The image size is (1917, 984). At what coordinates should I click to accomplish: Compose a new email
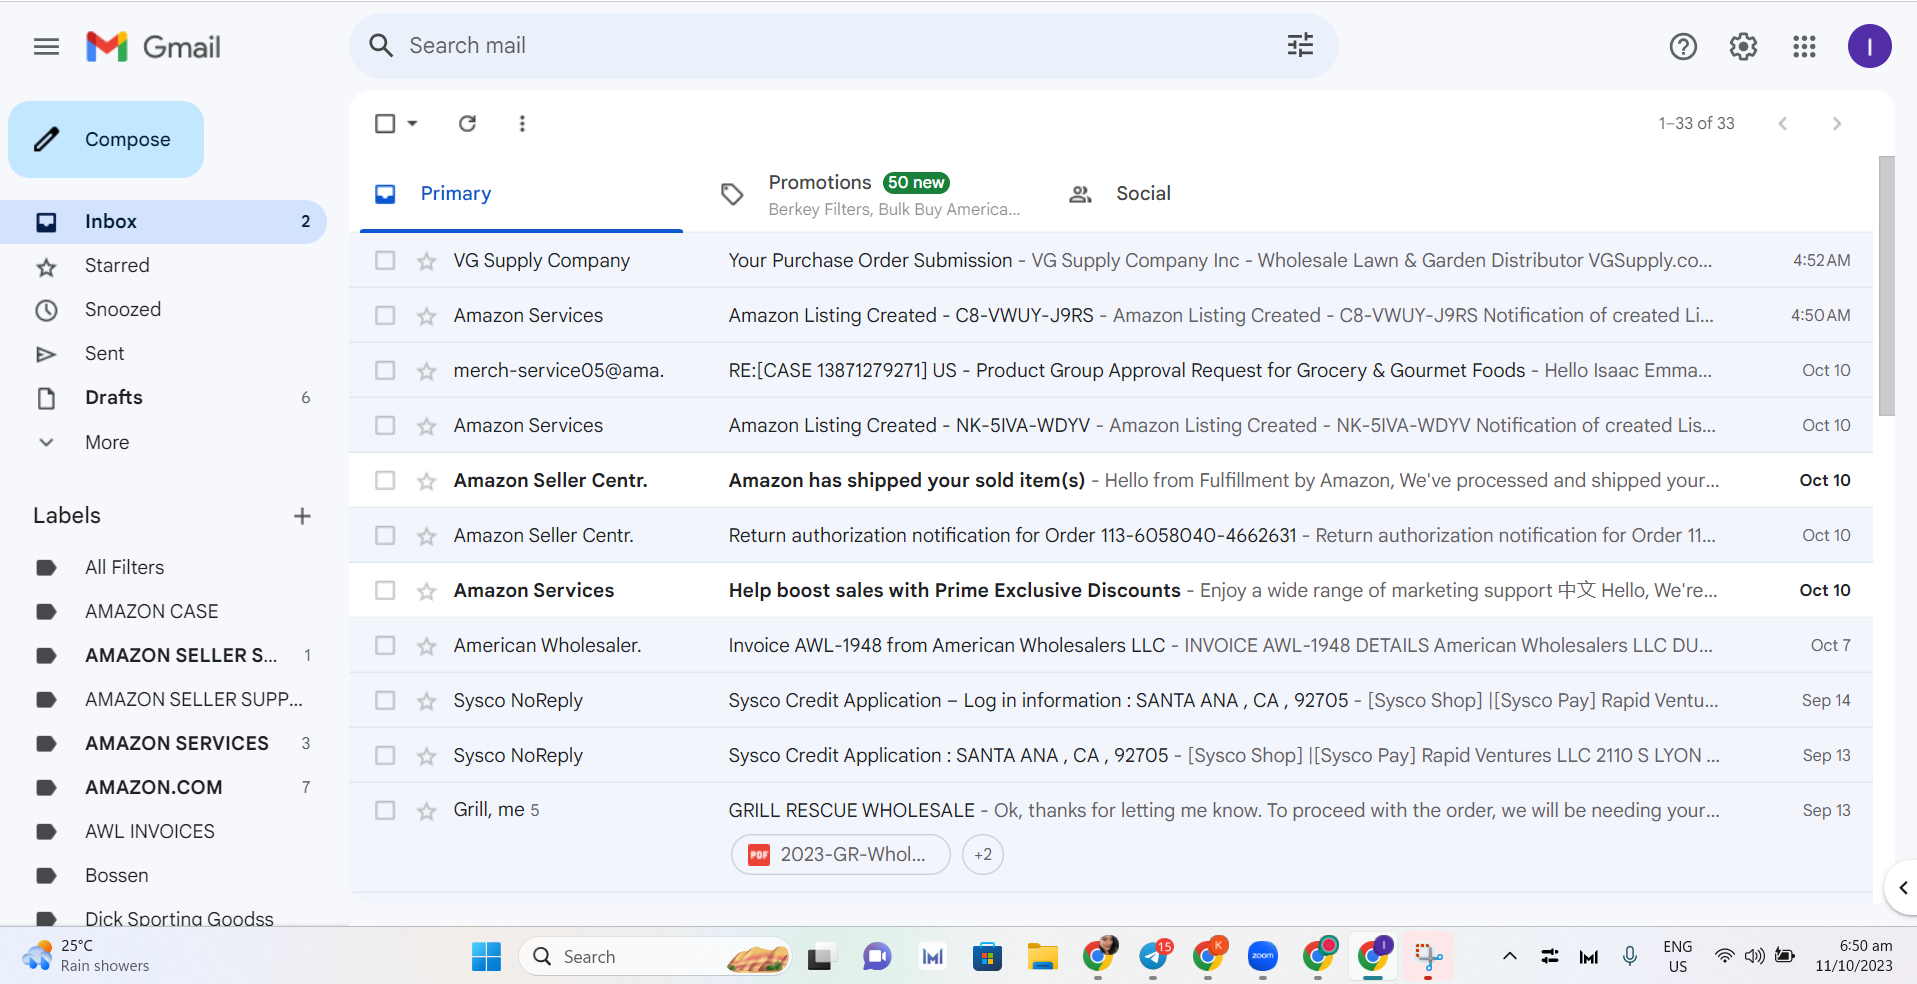pos(106,140)
